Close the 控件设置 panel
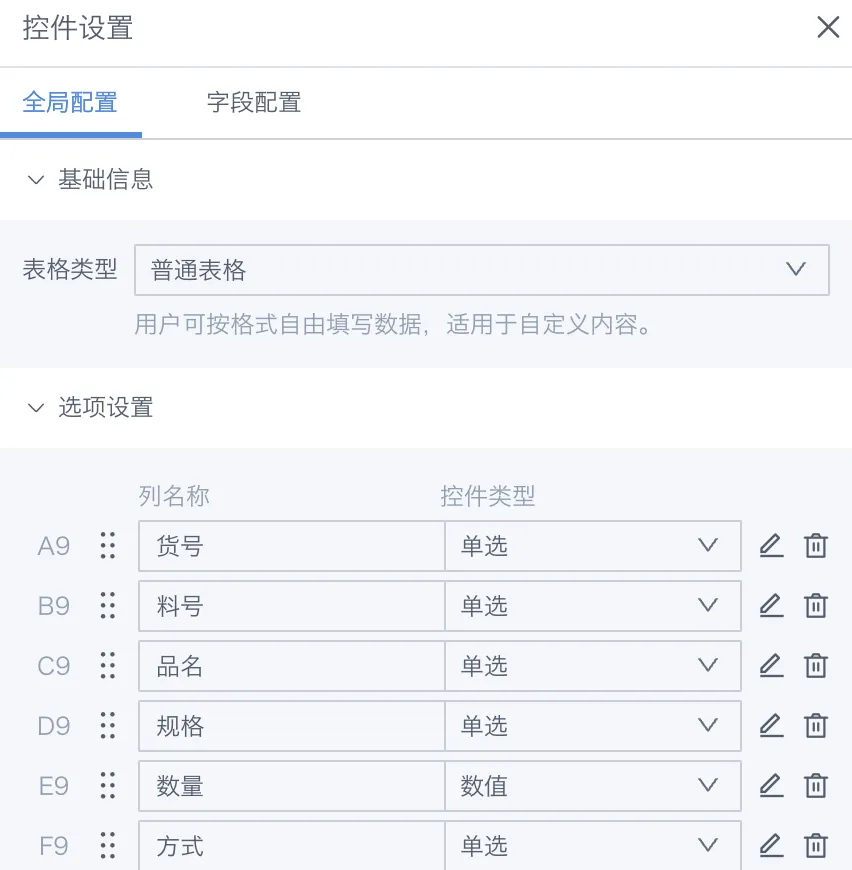852x870 pixels. [x=828, y=27]
